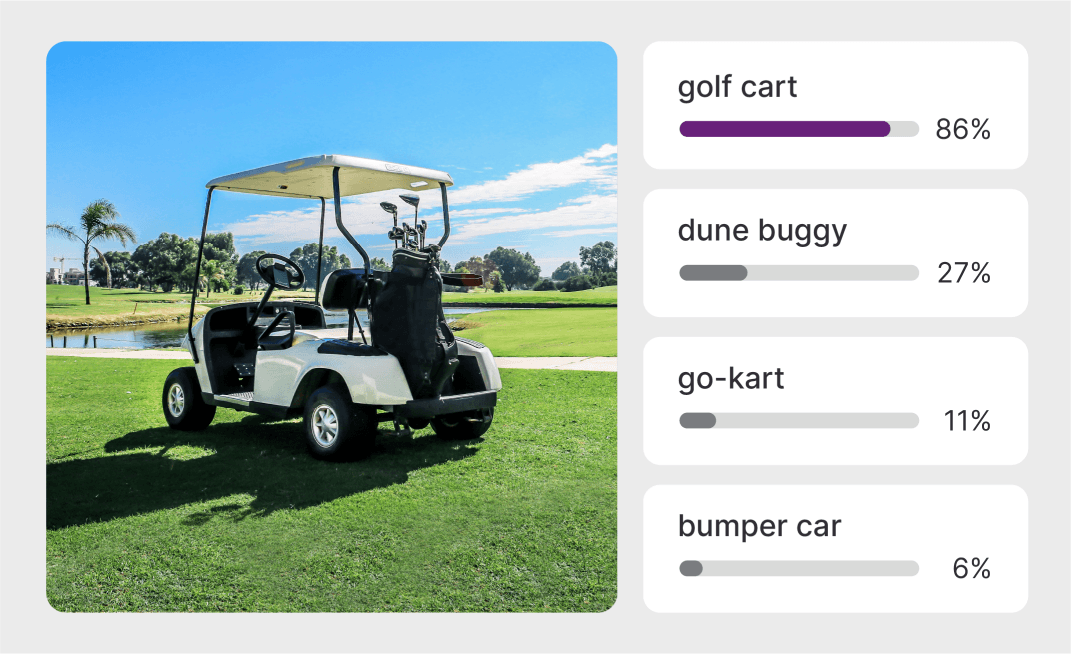
Task: Click the 6% confidence value
Action: point(971,569)
